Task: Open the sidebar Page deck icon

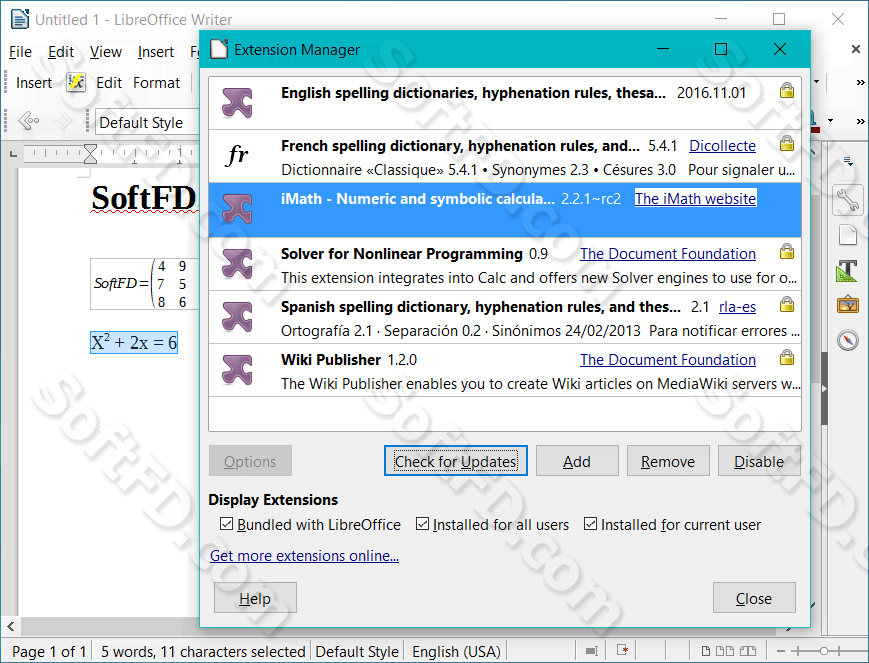Action: coord(848,235)
